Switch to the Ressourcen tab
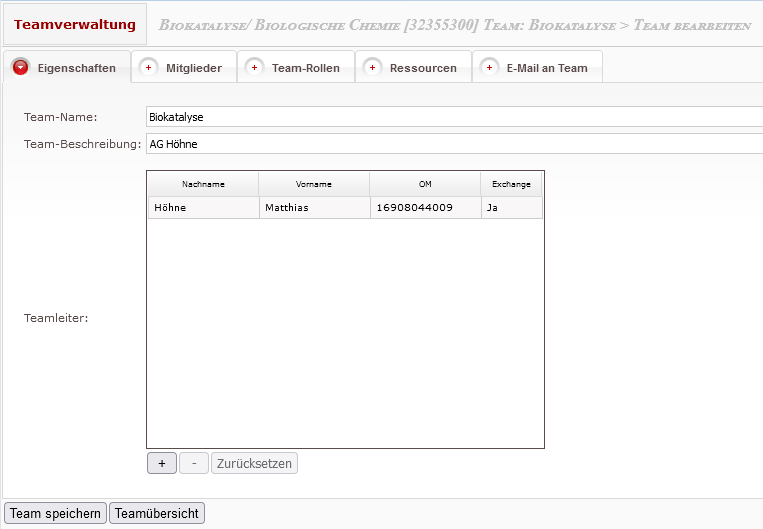This screenshot has width=763, height=529. [x=414, y=67]
